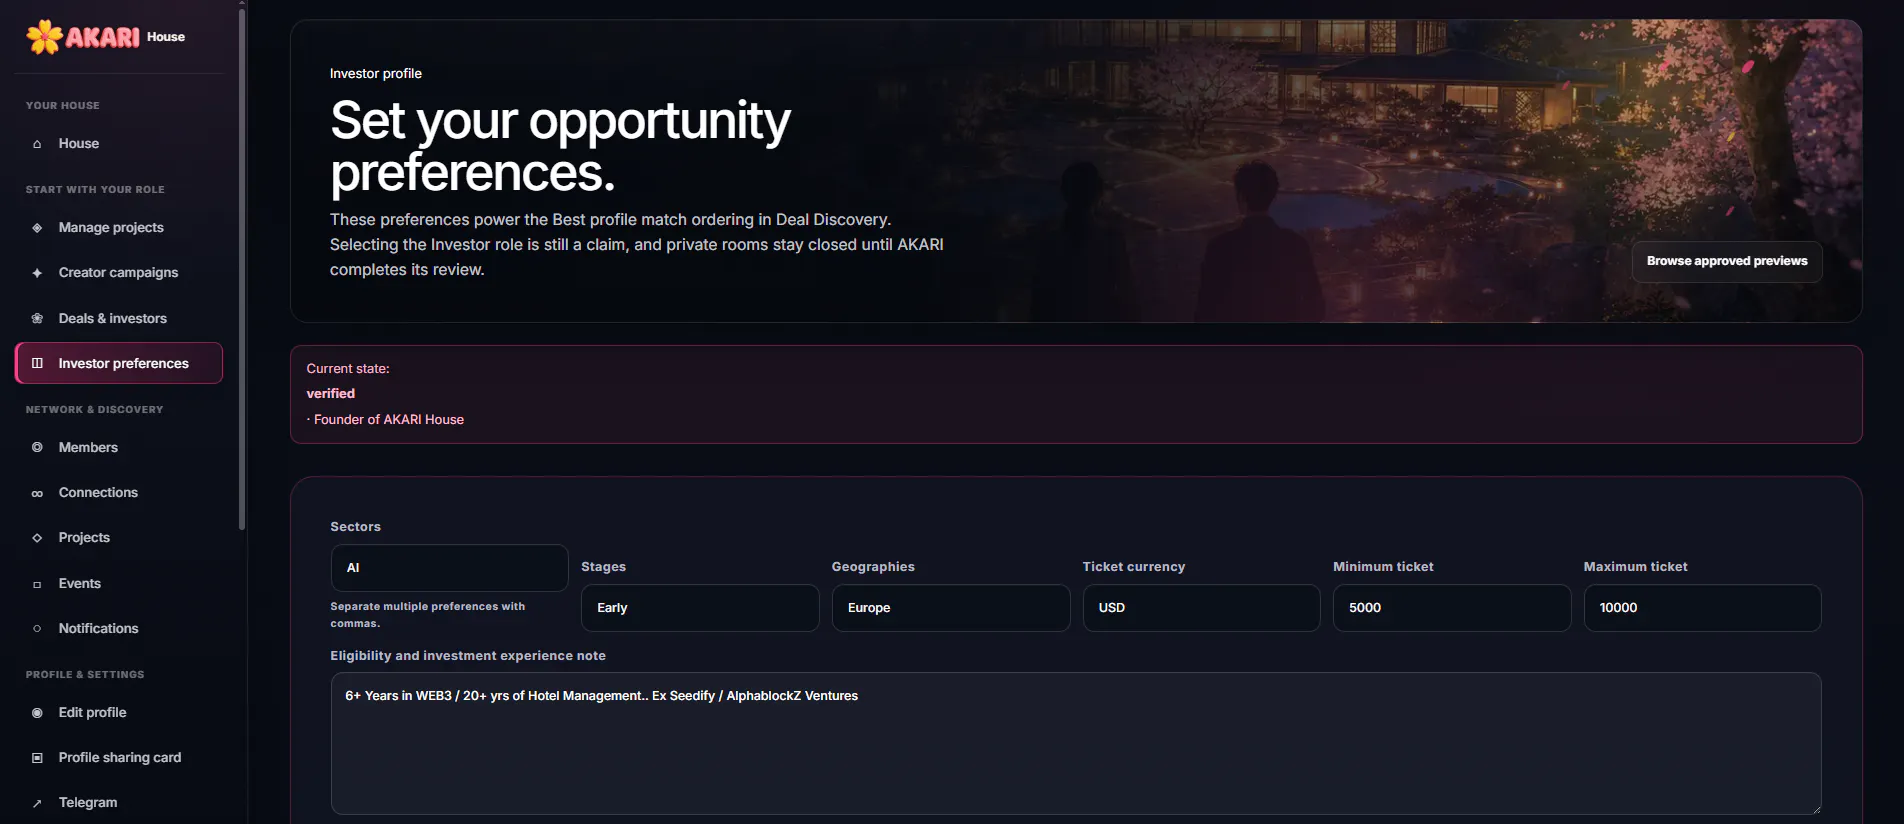Focus the Maximum ticket field
This screenshot has width=1904, height=824.
coord(1702,608)
